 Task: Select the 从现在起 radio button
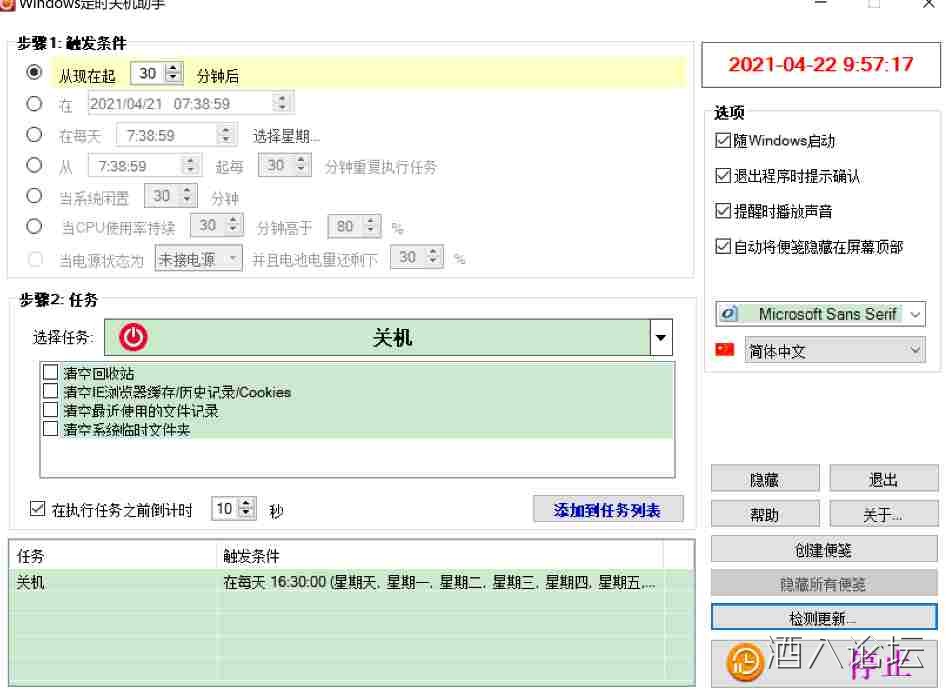coord(35,73)
